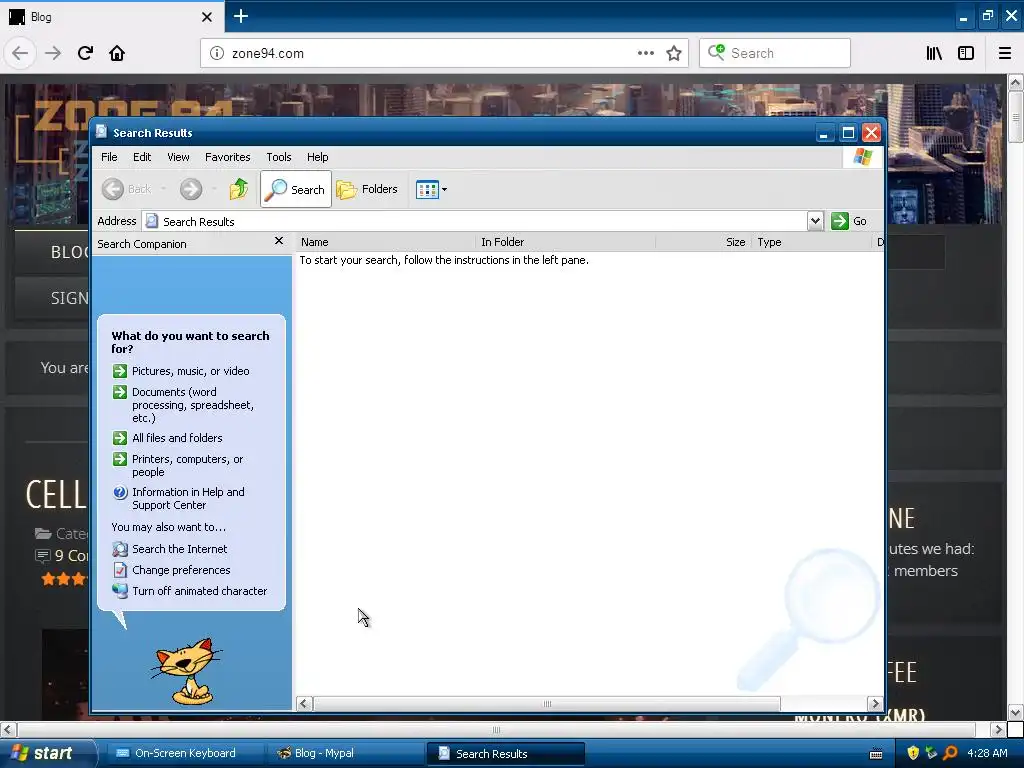The image size is (1024, 768).
Task: Open the Help menu
Action: pyautogui.click(x=317, y=157)
